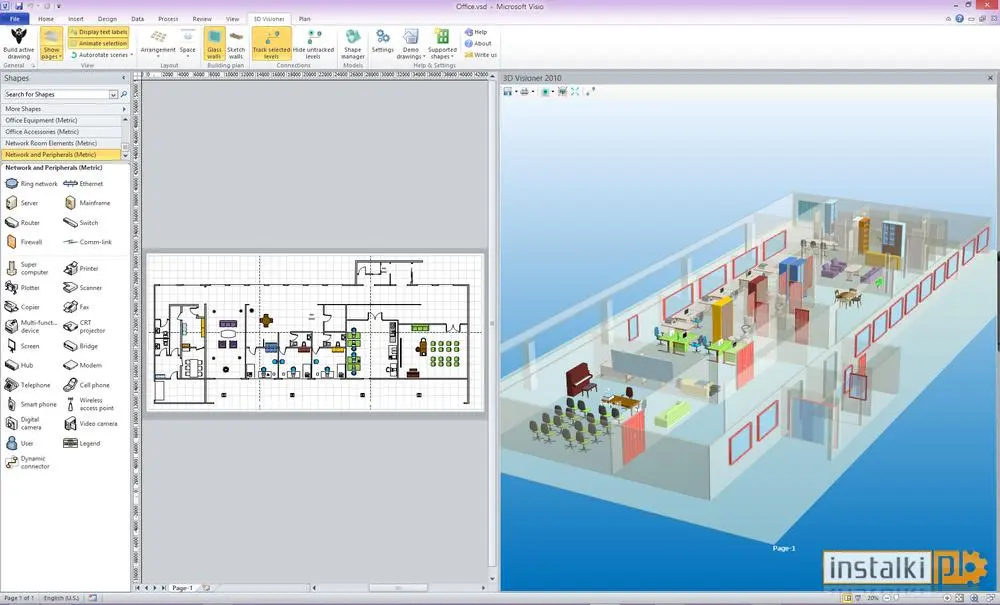Select the Copier shape

click(22, 307)
